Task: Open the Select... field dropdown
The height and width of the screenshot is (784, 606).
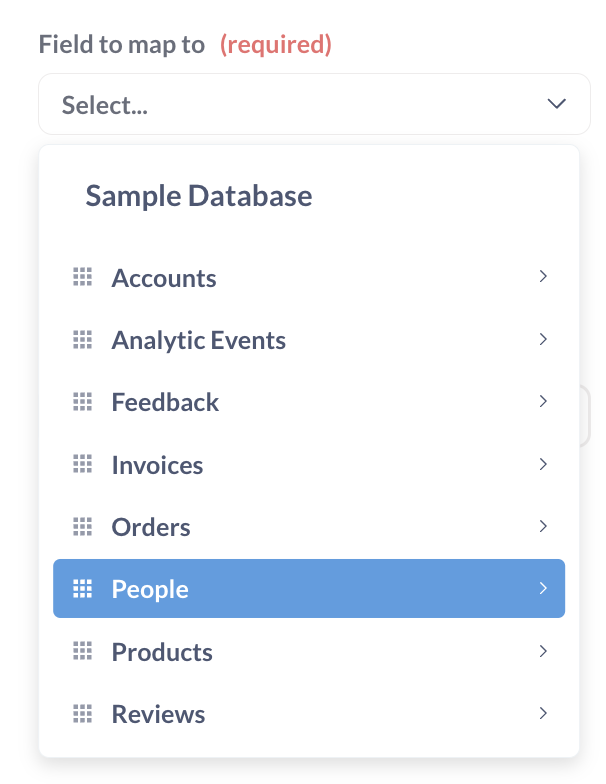Action: point(314,104)
